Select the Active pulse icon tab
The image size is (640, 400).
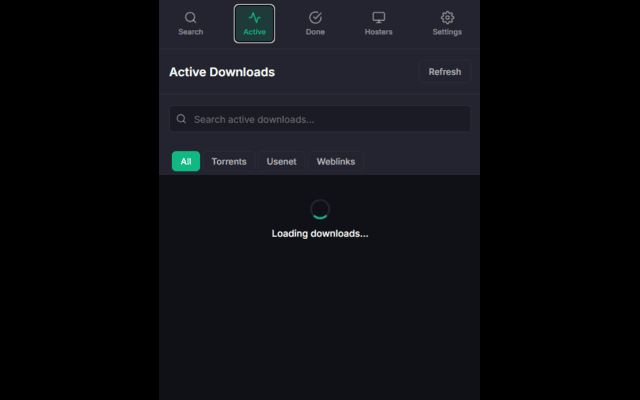(254, 24)
